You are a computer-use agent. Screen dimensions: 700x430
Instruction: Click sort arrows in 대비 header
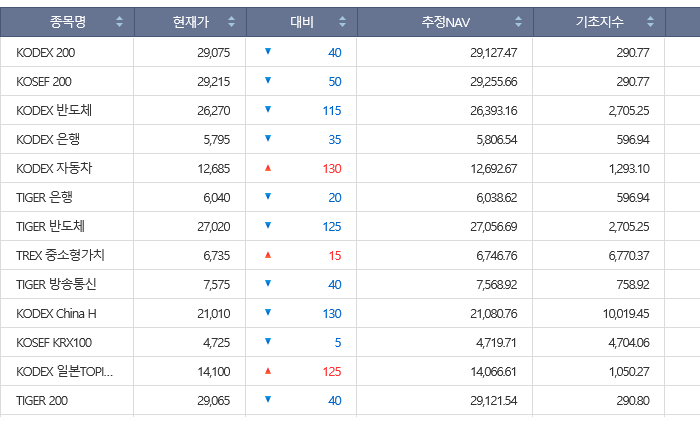343,22
